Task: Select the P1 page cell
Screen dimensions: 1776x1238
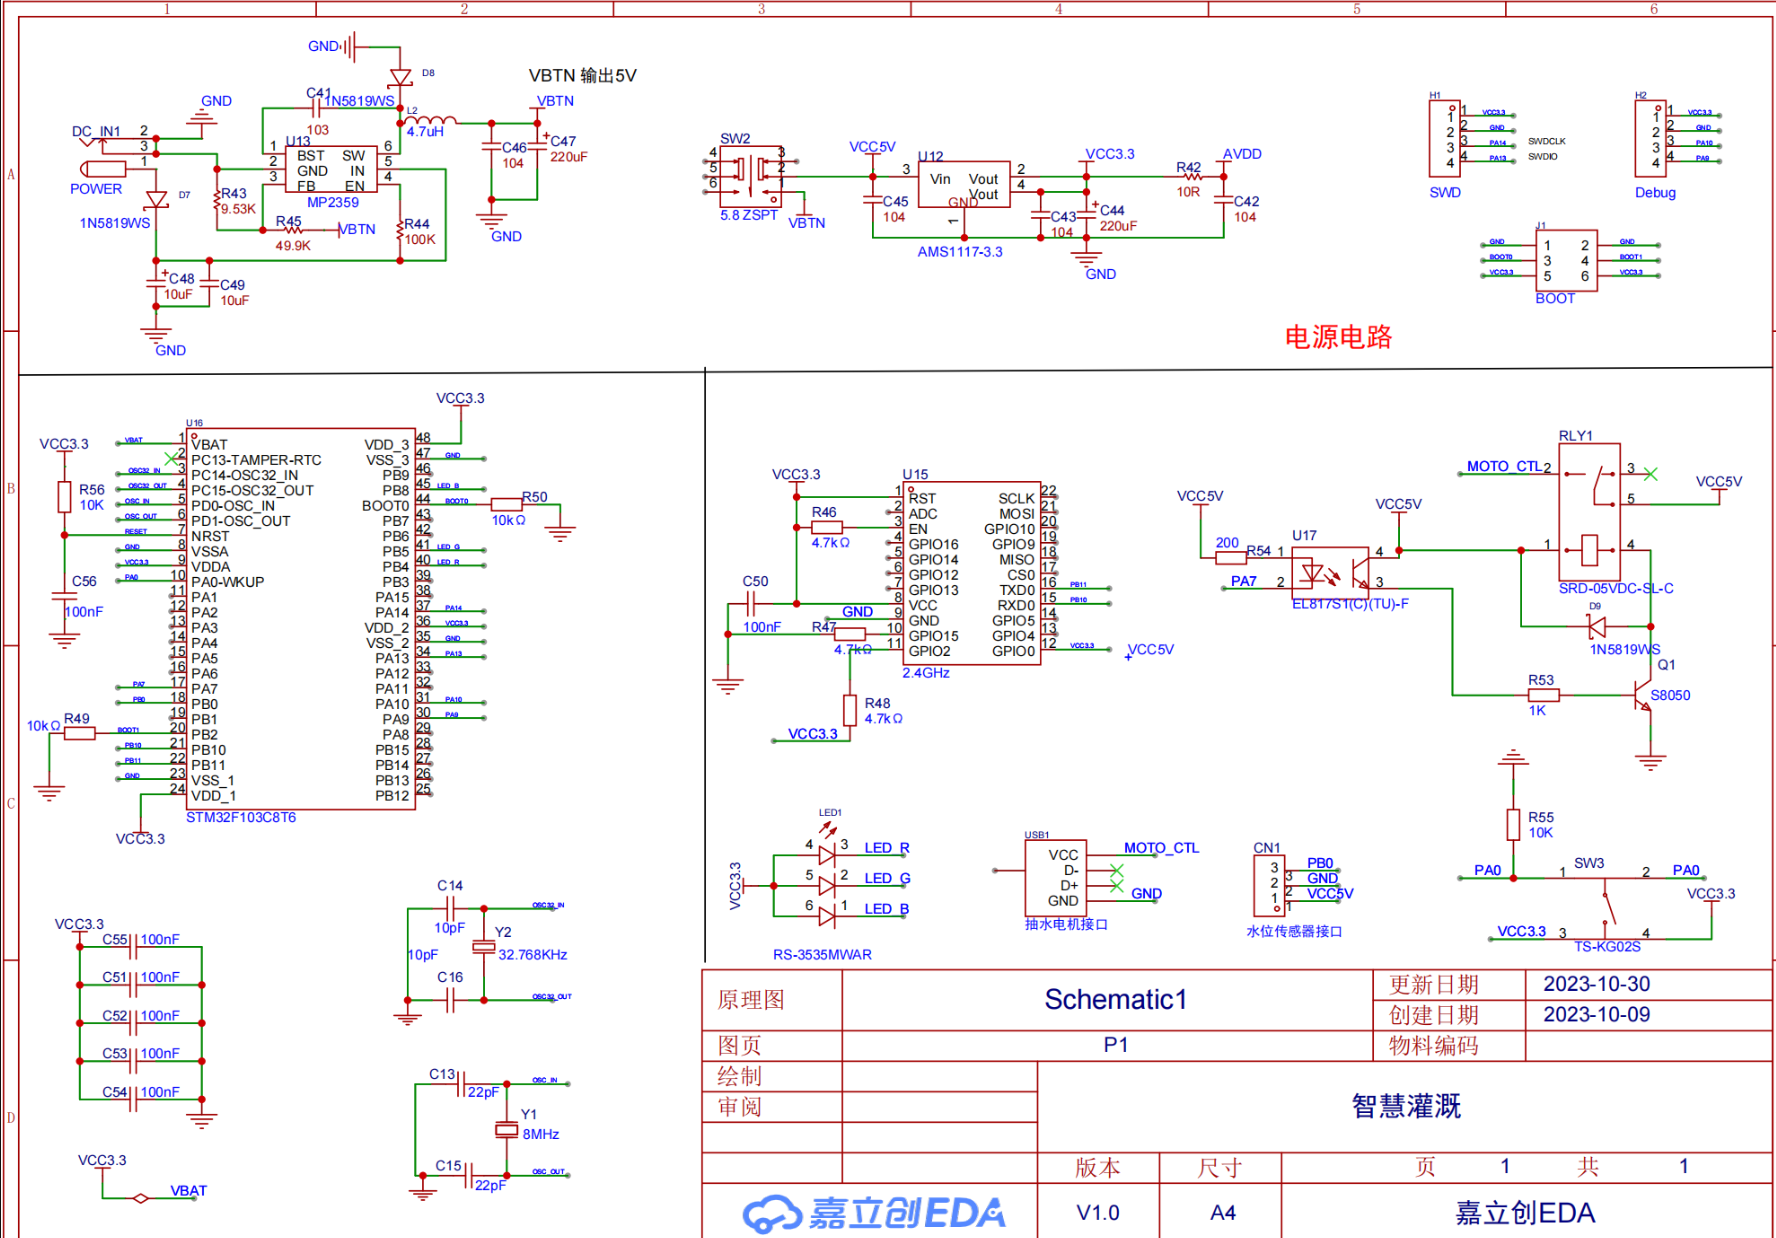Action: point(1116,1045)
